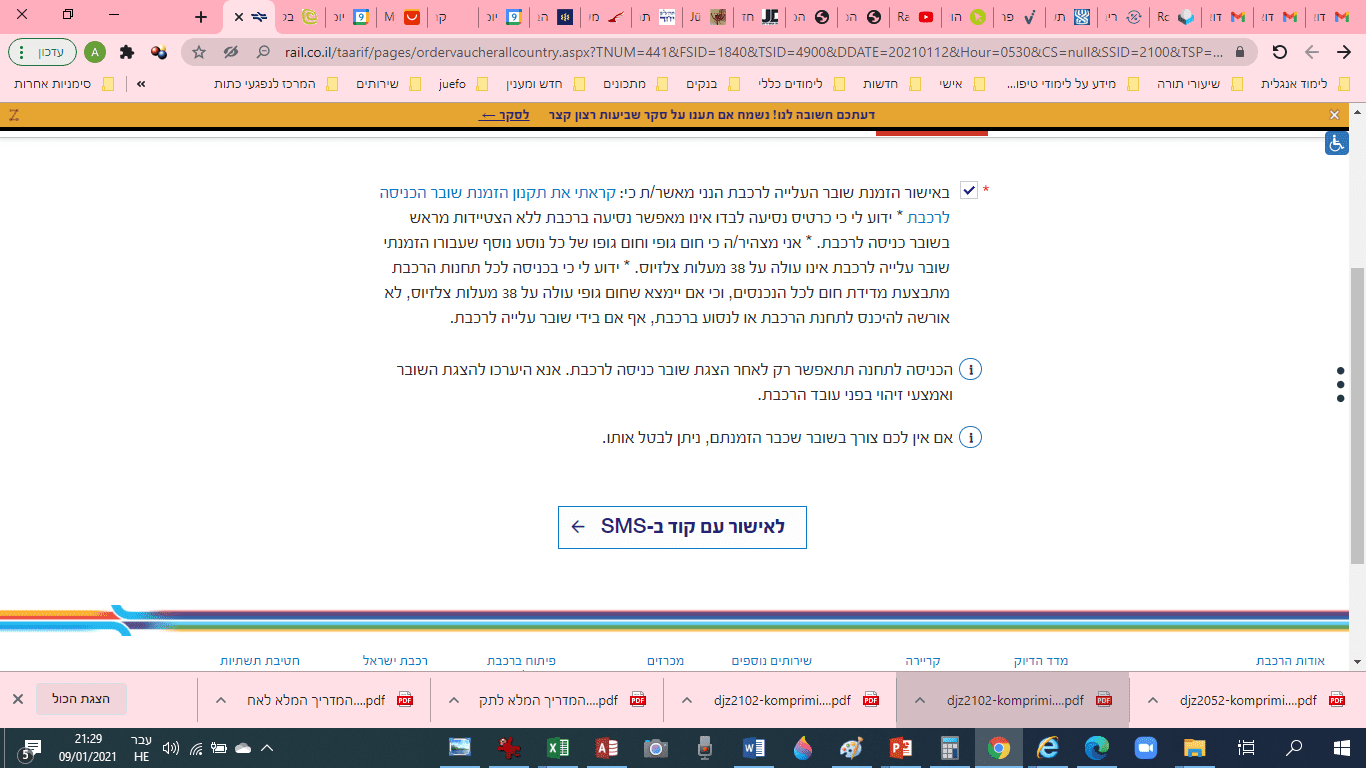Expand options for "המדריך המלא לאח" download
This screenshot has height=768, width=1366.
[222, 700]
